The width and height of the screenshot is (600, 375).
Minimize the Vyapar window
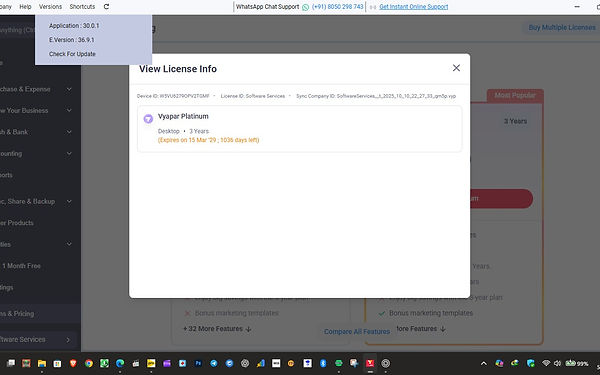pyautogui.click(x=577, y=7)
